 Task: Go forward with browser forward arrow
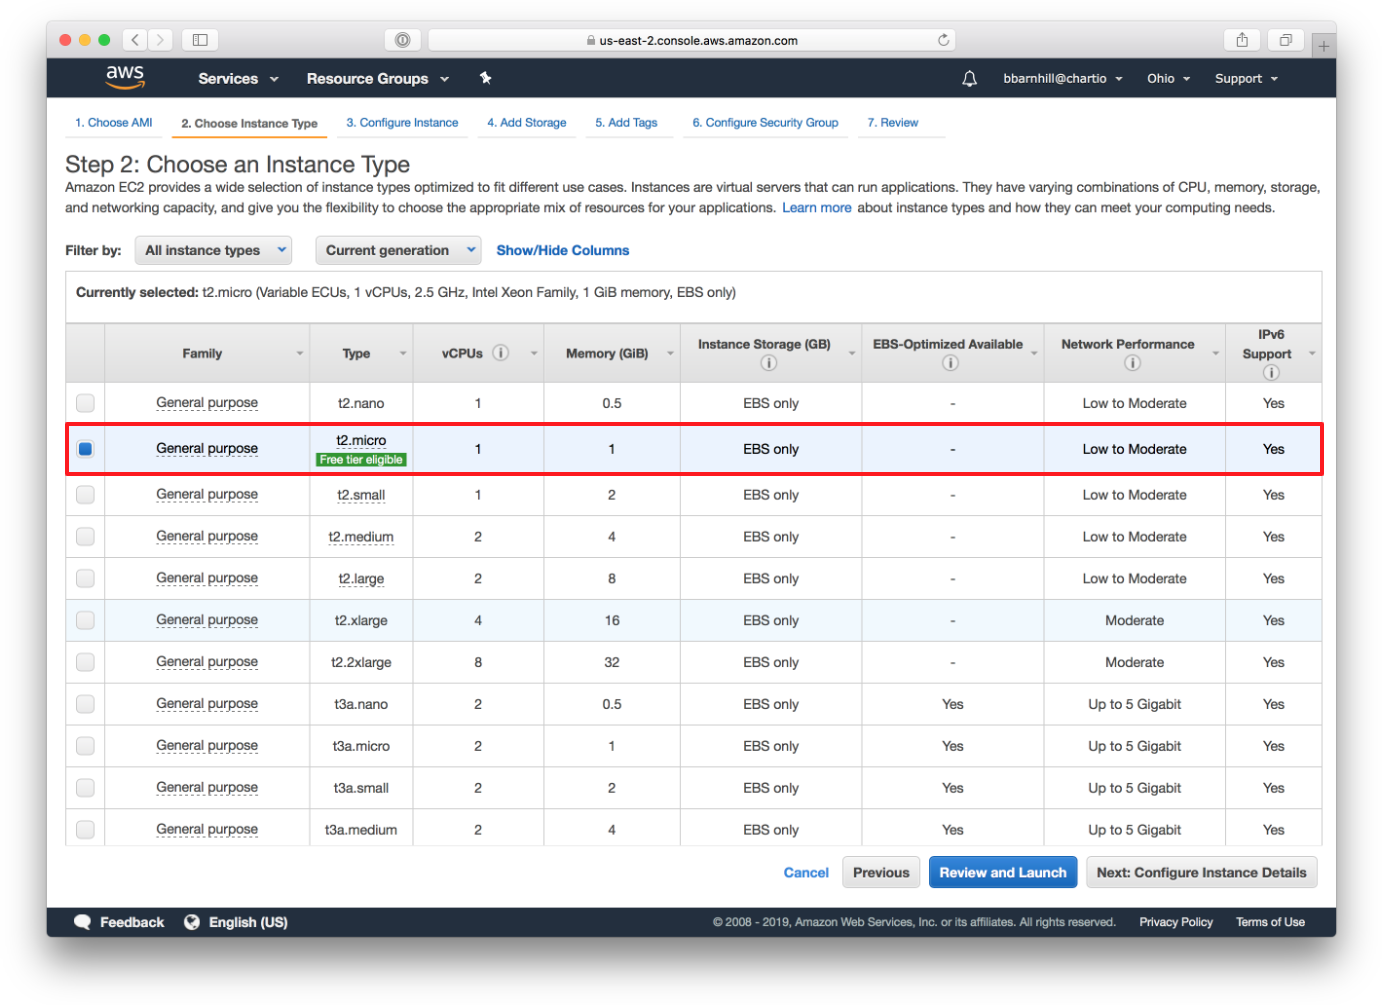(x=160, y=40)
